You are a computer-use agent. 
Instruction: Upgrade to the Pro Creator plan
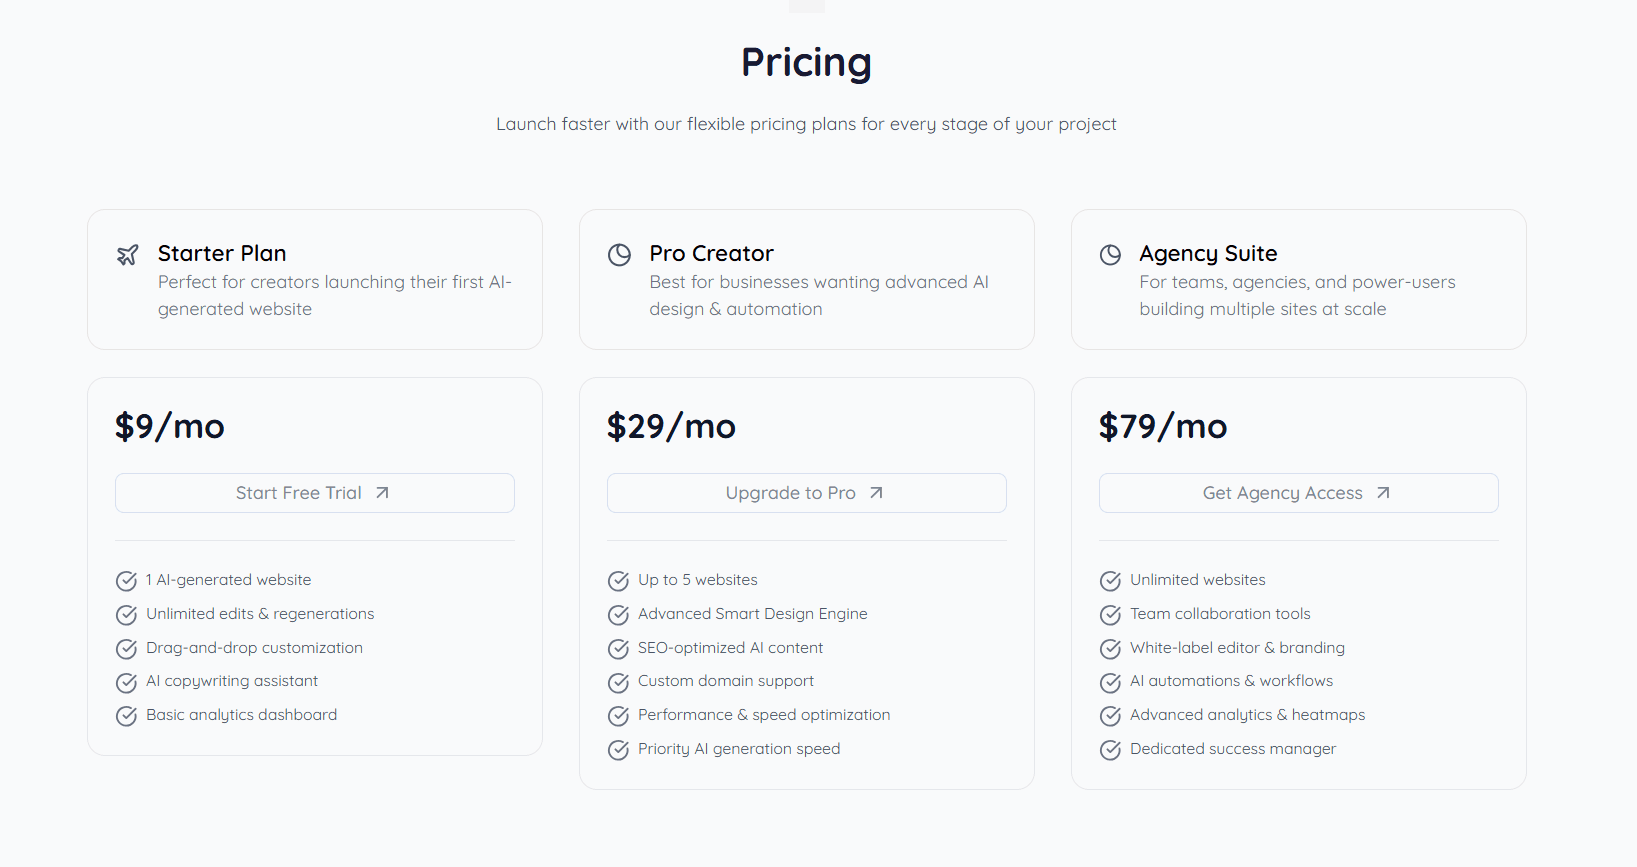pos(806,492)
